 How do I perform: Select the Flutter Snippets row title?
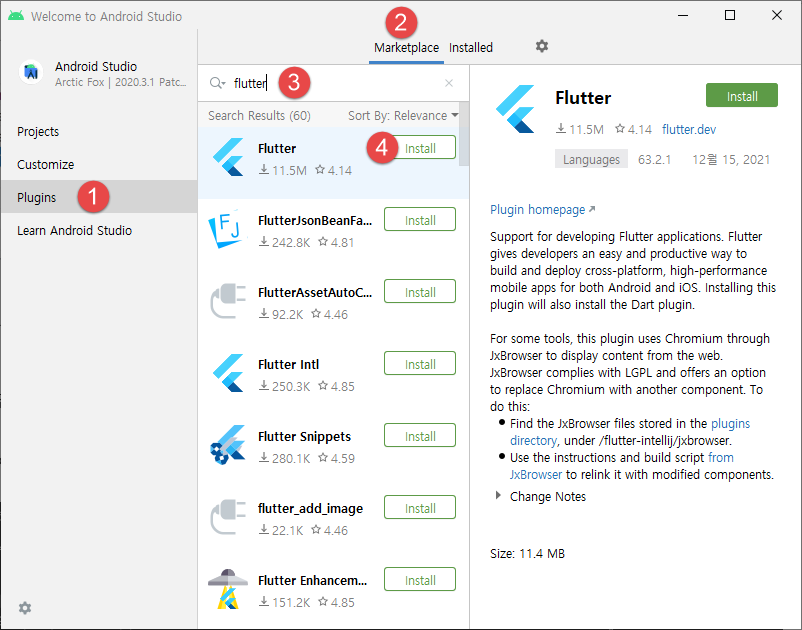click(304, 437)
